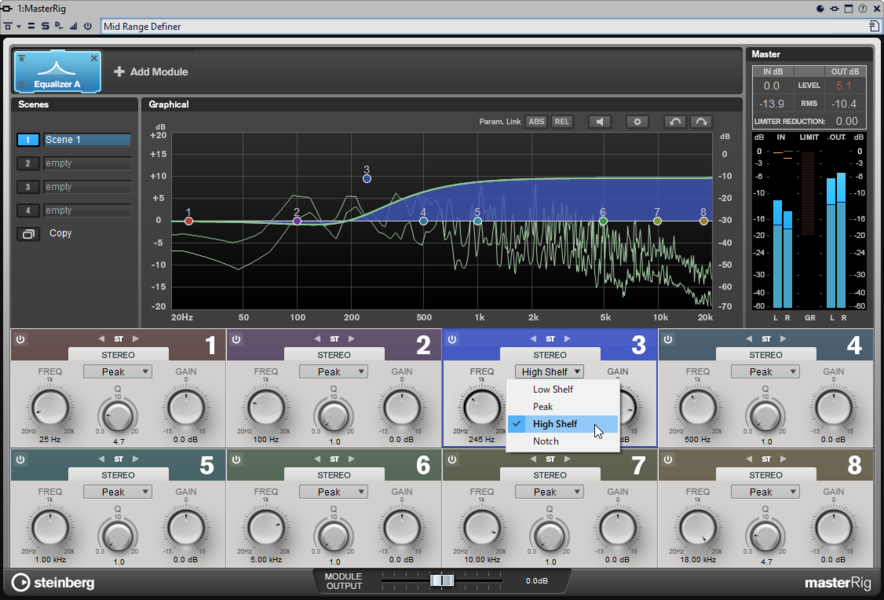The width and height of the screenshot is (884, 600).
Task: Open band 5 filter type dropdown
Action: tap(117, 492)
